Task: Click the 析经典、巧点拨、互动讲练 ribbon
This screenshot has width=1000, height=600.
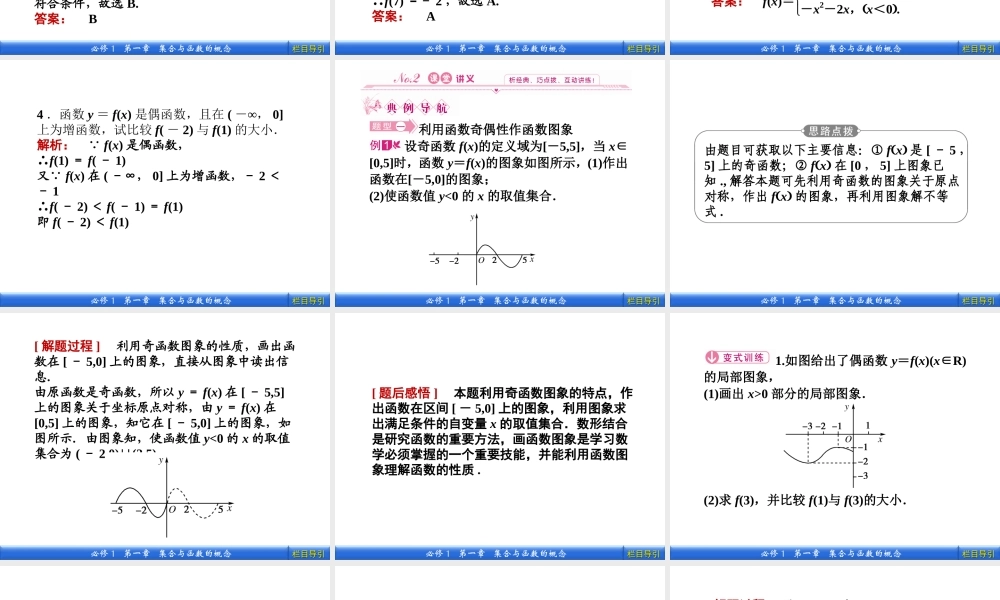Action: (x=551, y=78)
